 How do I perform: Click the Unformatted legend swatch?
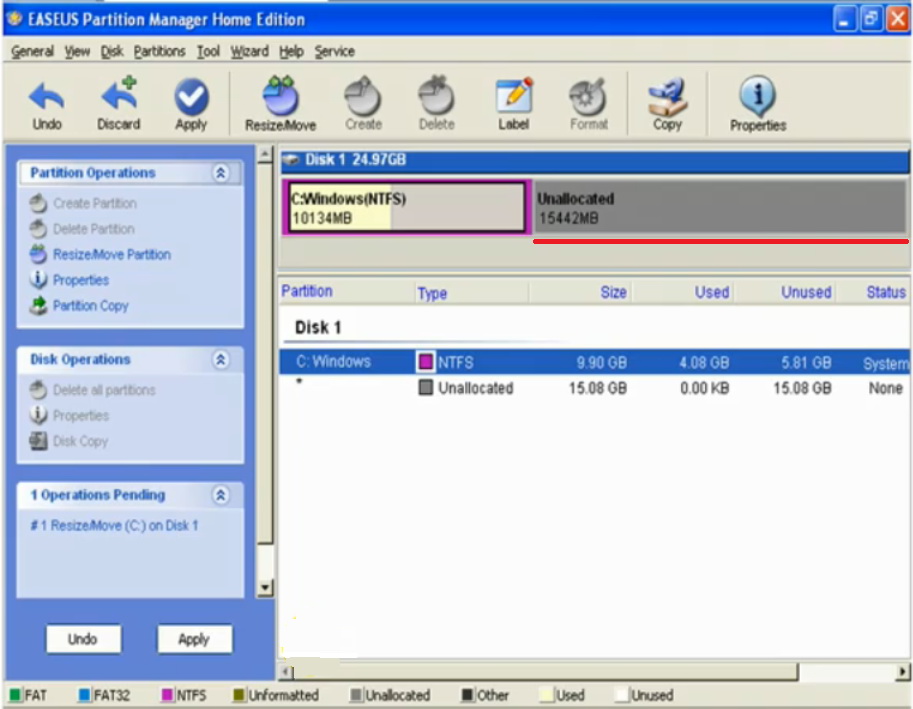point(239,694)
